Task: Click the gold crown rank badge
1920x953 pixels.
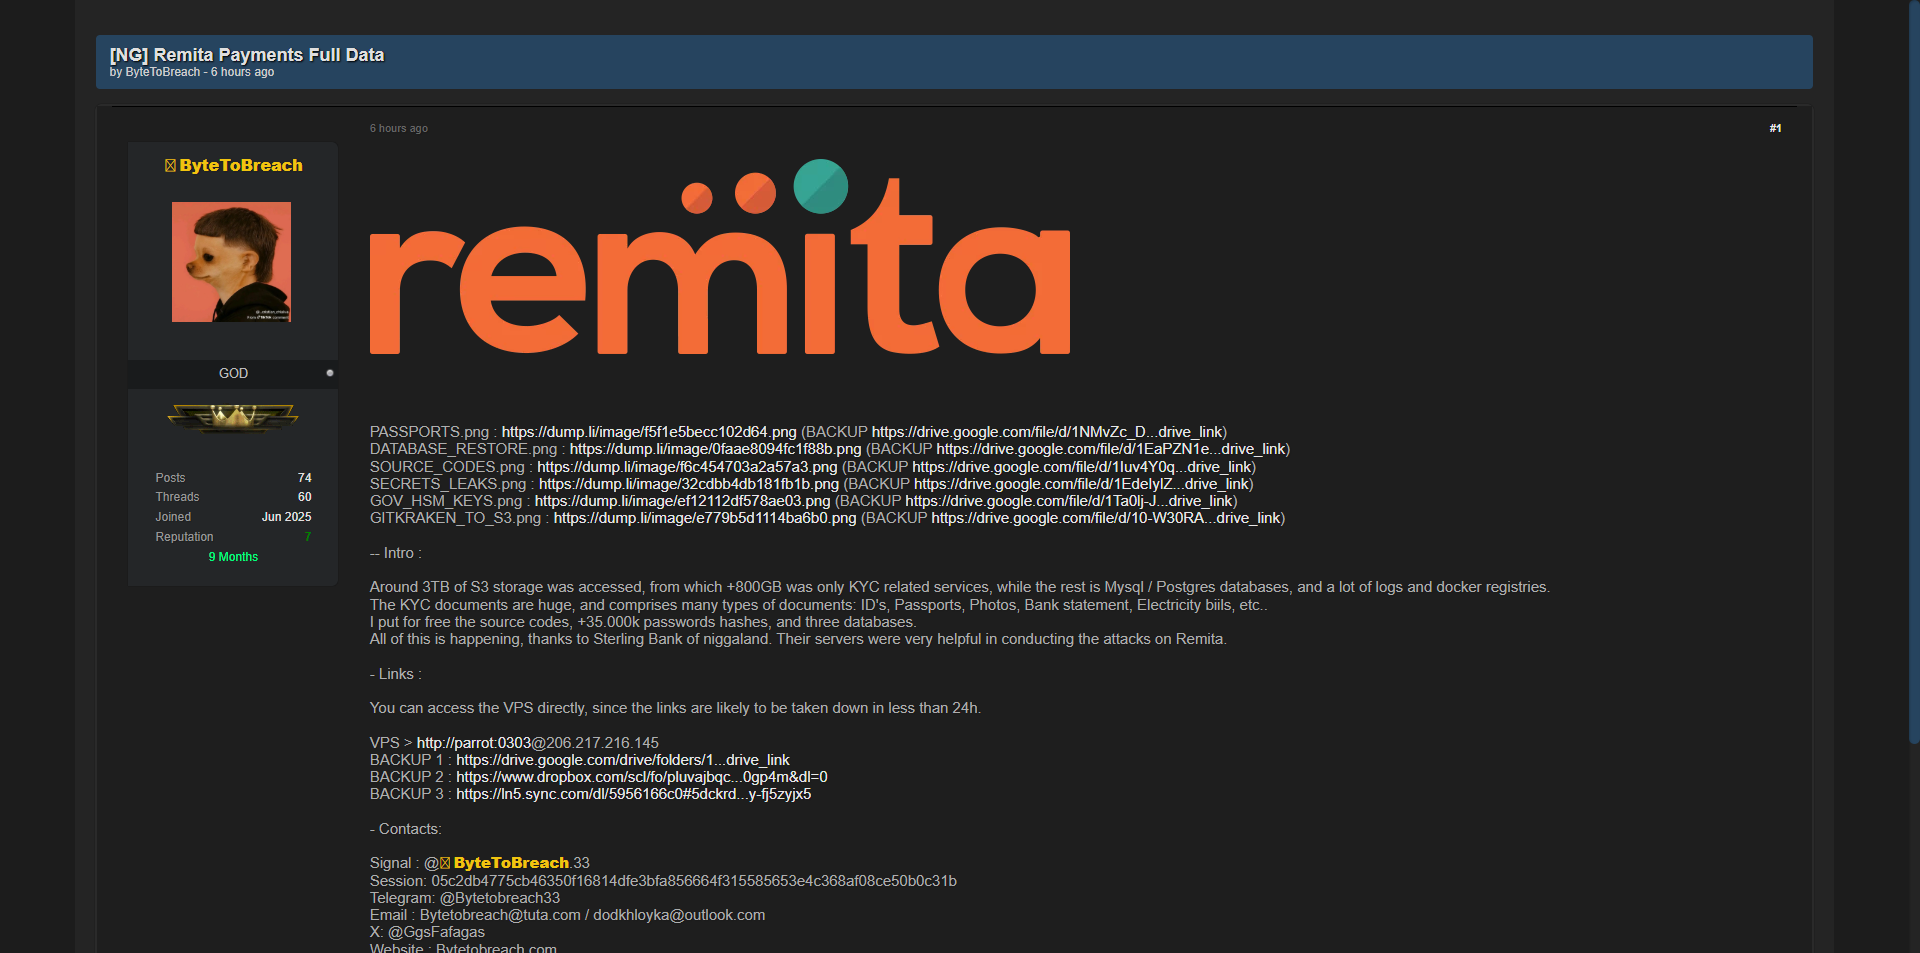Action: (233, 416)
